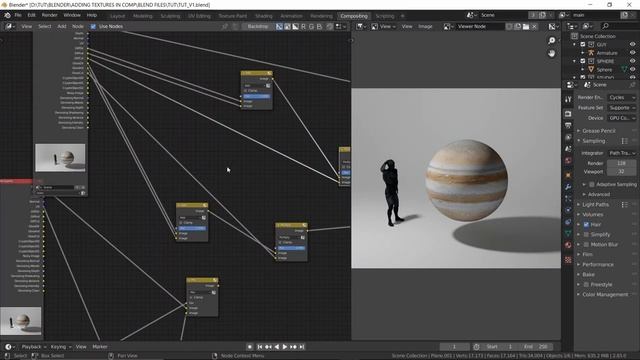Viewport: 640px width, 360px height.
Task: Open the Integrator Path Tracing dropdown
Action: (622, 153)
